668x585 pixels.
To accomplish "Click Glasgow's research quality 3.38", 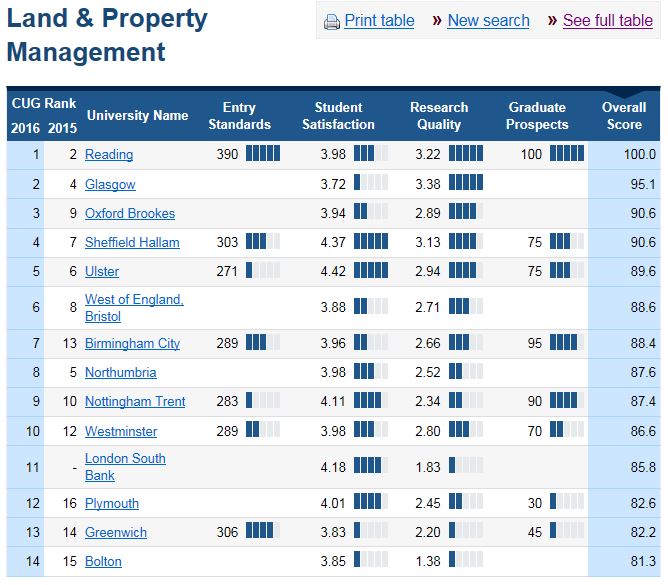I will (x=428, y=184).
